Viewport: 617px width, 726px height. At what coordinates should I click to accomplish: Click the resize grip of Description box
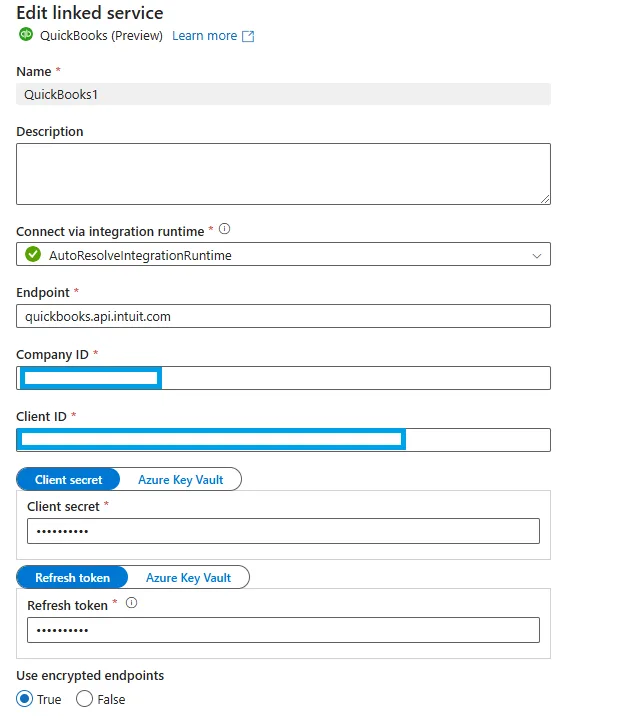tap(545, 199)
